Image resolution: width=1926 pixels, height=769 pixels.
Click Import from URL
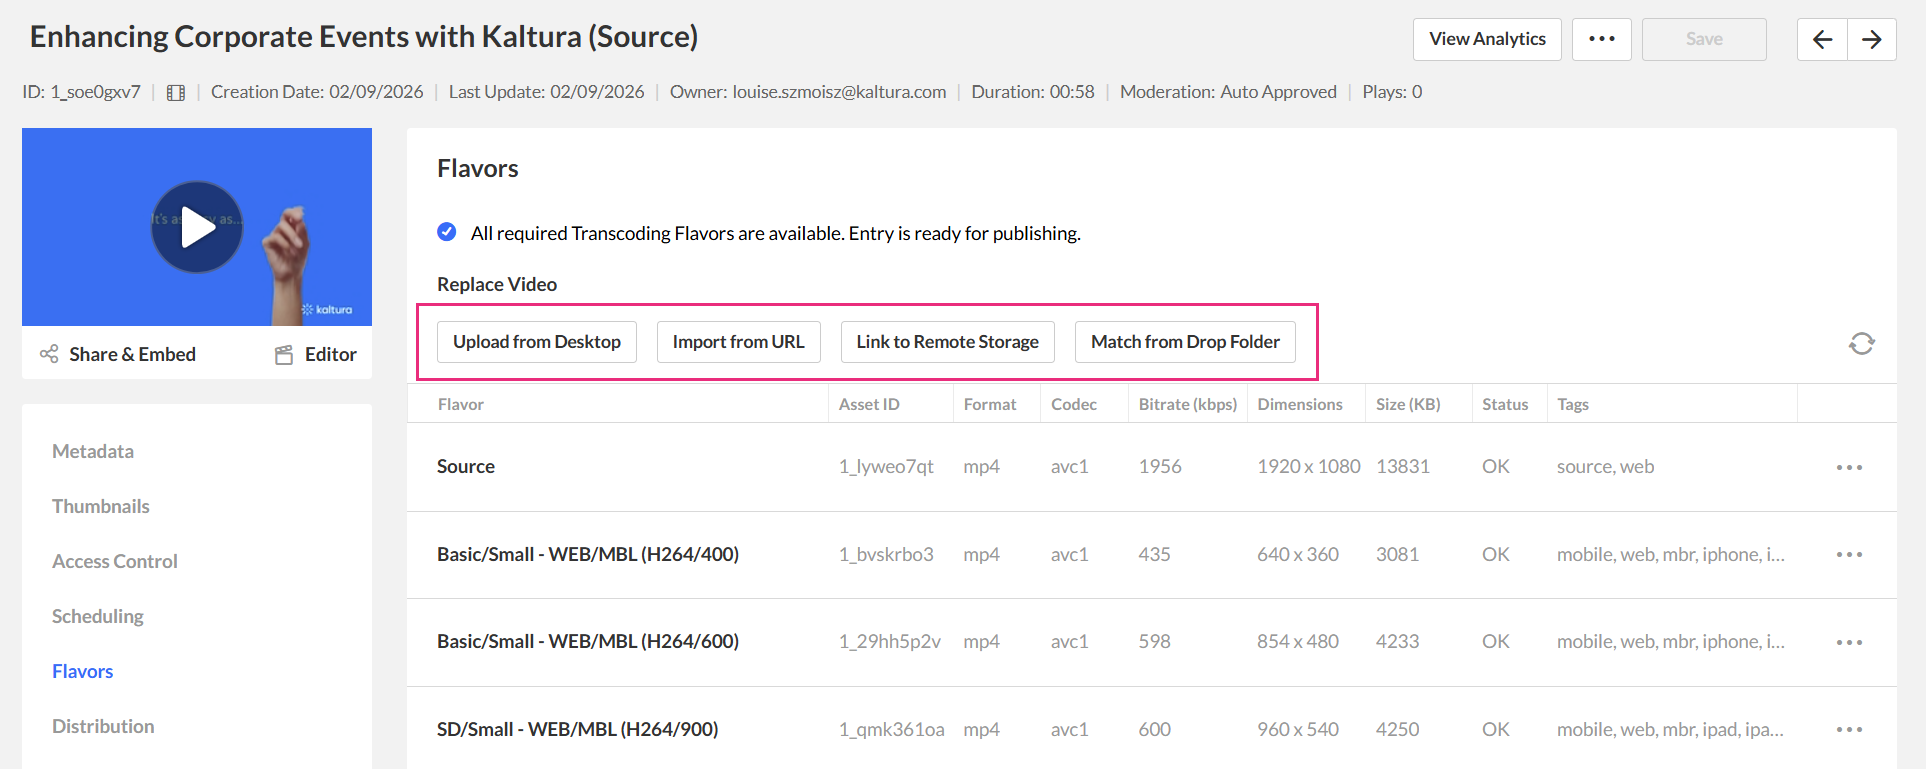coord(738,342)
